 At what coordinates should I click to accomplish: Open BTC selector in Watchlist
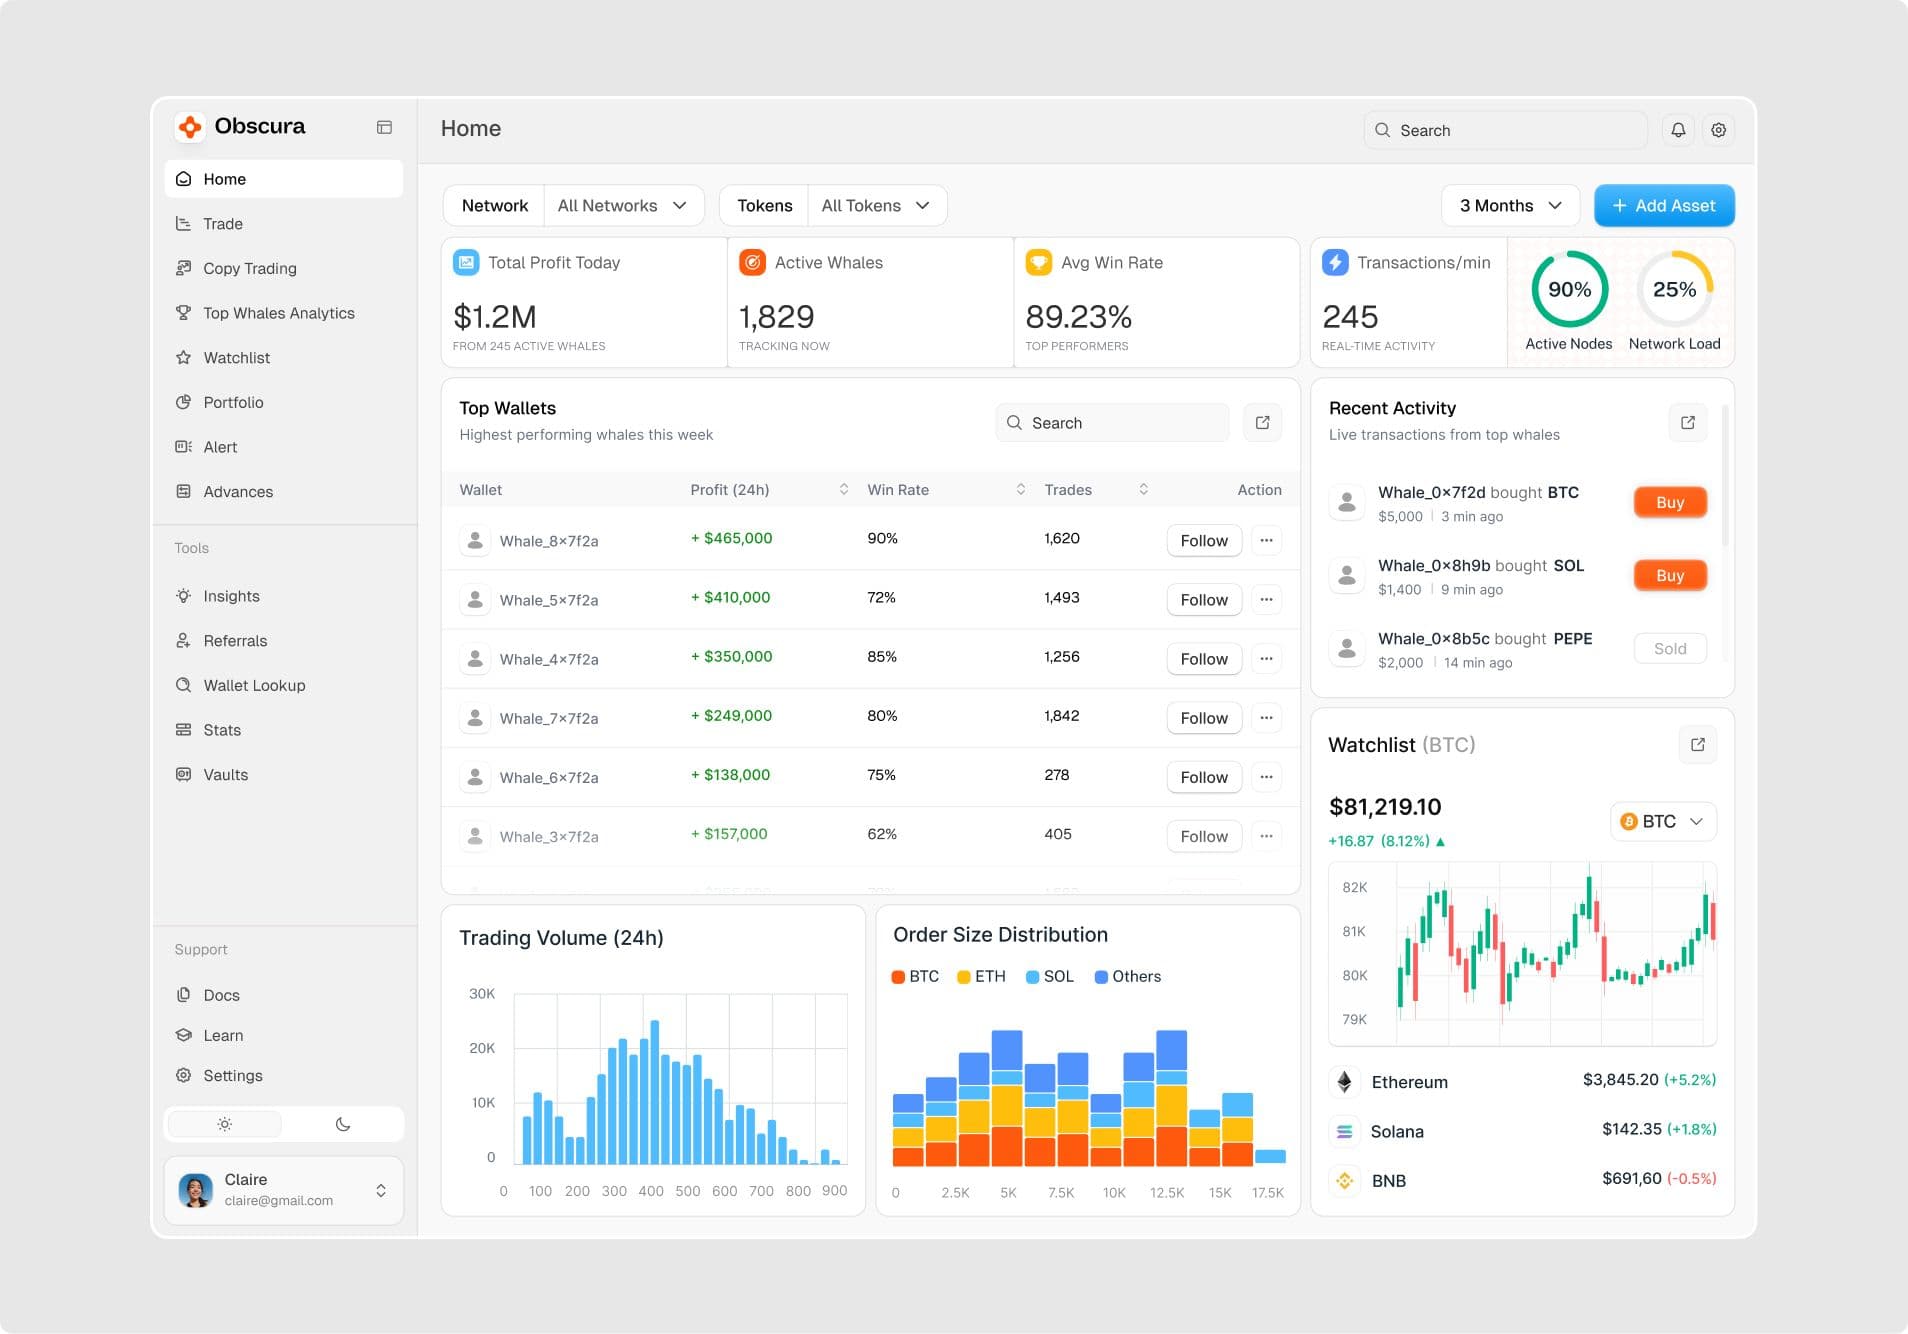coord(1663,822)
